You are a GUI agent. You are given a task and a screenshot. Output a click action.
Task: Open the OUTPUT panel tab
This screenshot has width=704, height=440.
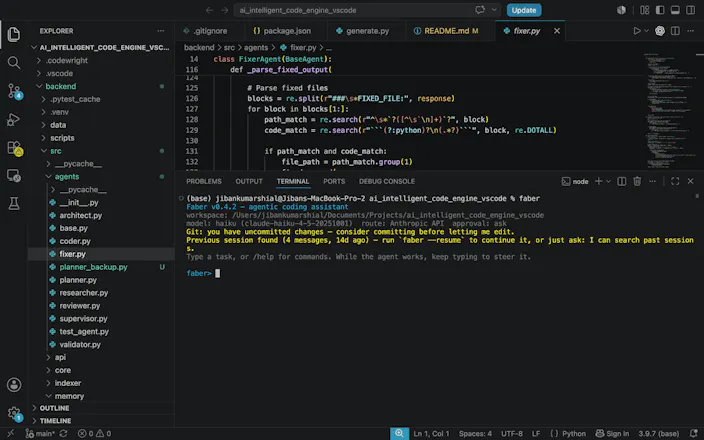tap(249, 181)
